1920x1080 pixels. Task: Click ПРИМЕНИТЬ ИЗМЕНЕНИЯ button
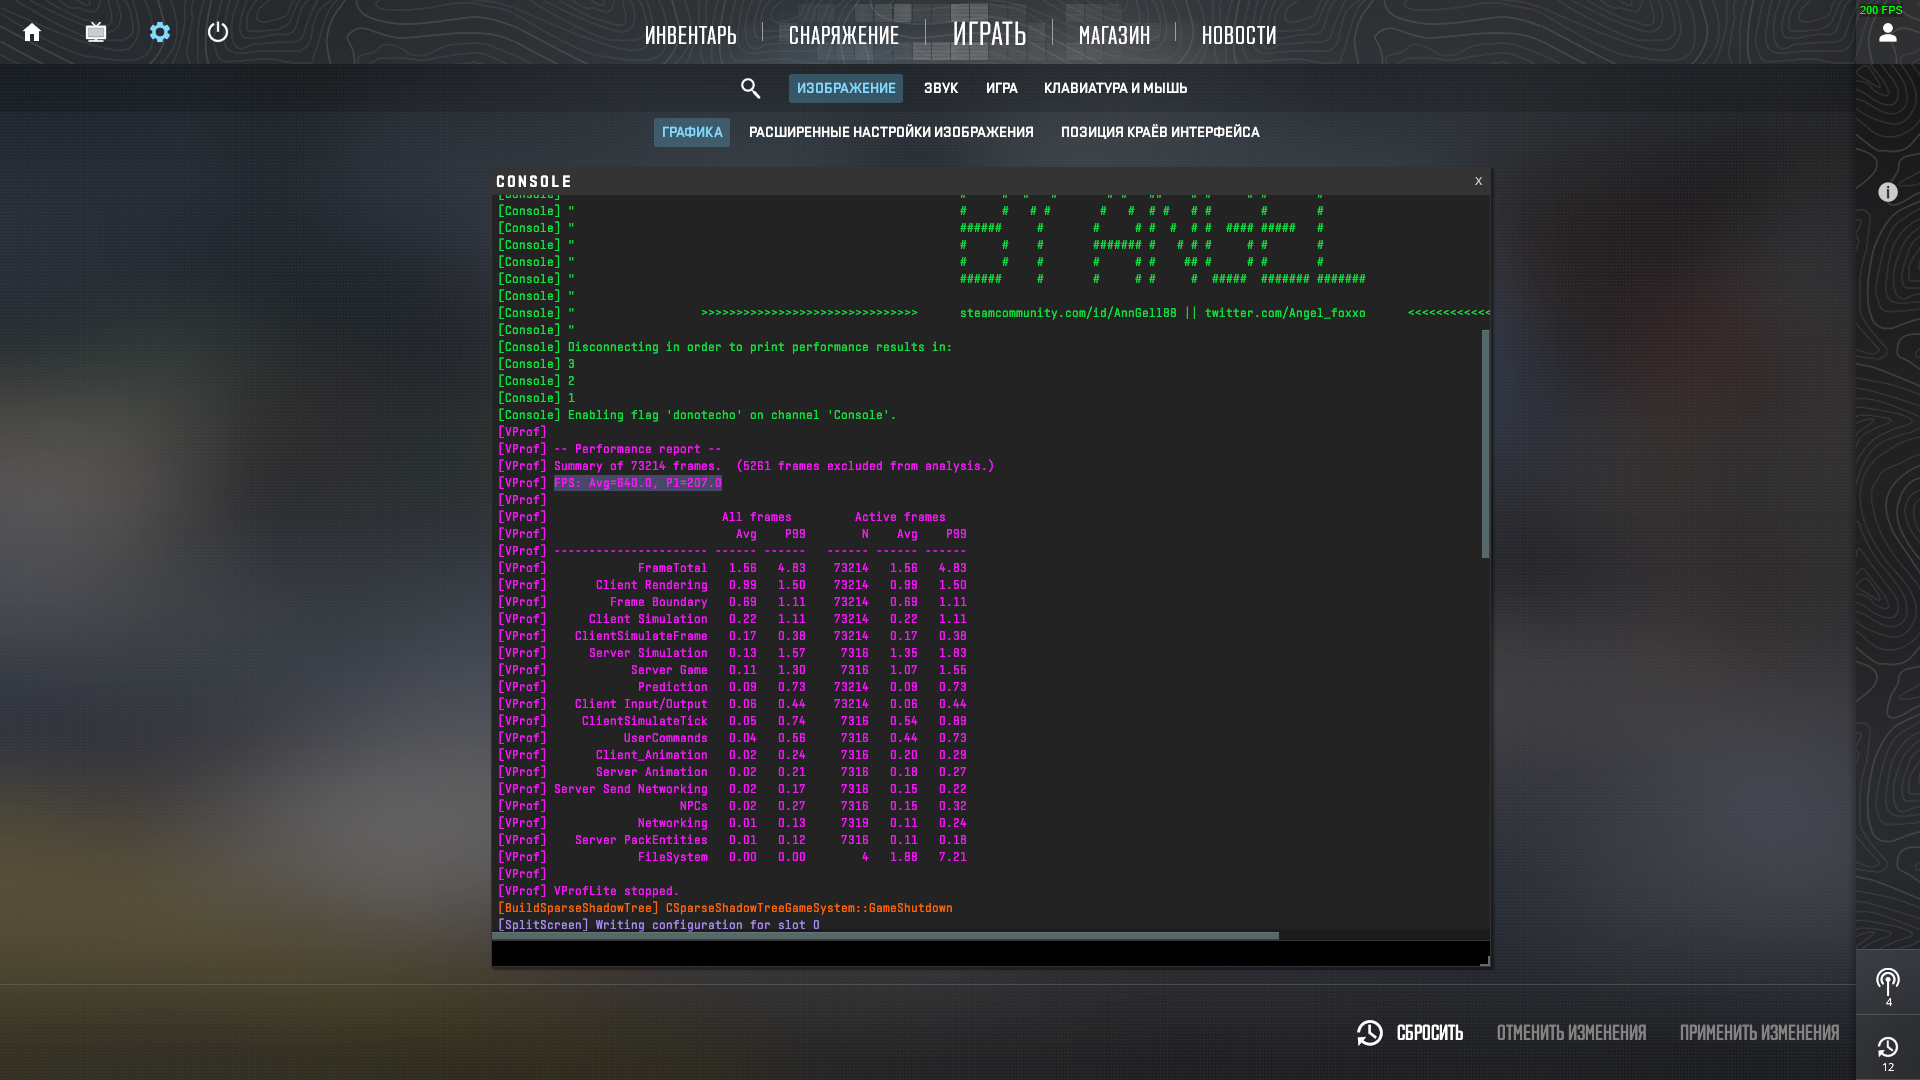tap(1758, 1033)
